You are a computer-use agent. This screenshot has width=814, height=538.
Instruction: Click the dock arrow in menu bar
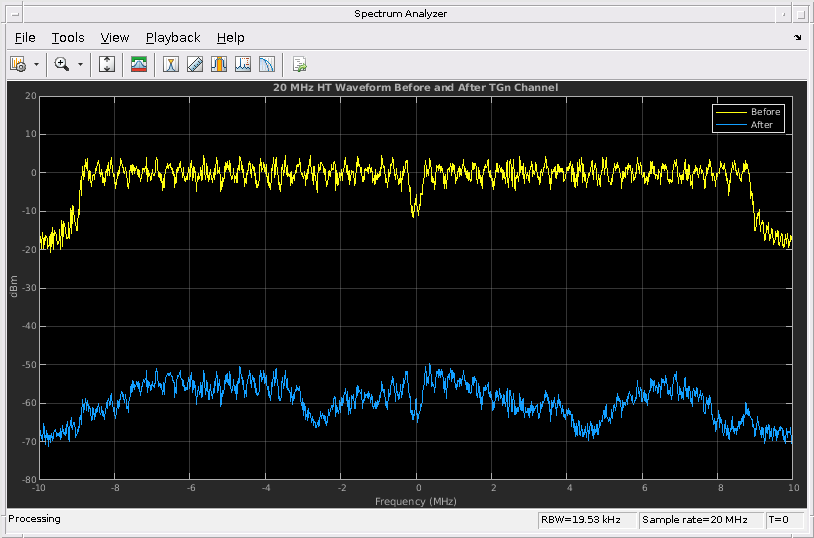click(x=797, y=37)
